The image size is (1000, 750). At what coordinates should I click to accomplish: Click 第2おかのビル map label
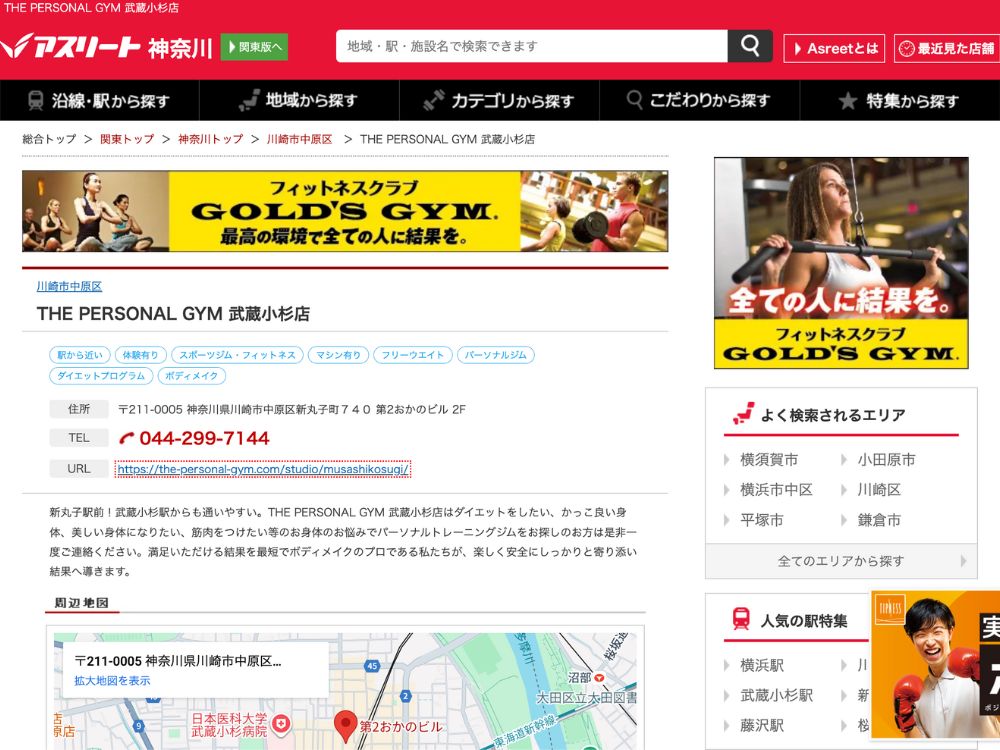401,726
